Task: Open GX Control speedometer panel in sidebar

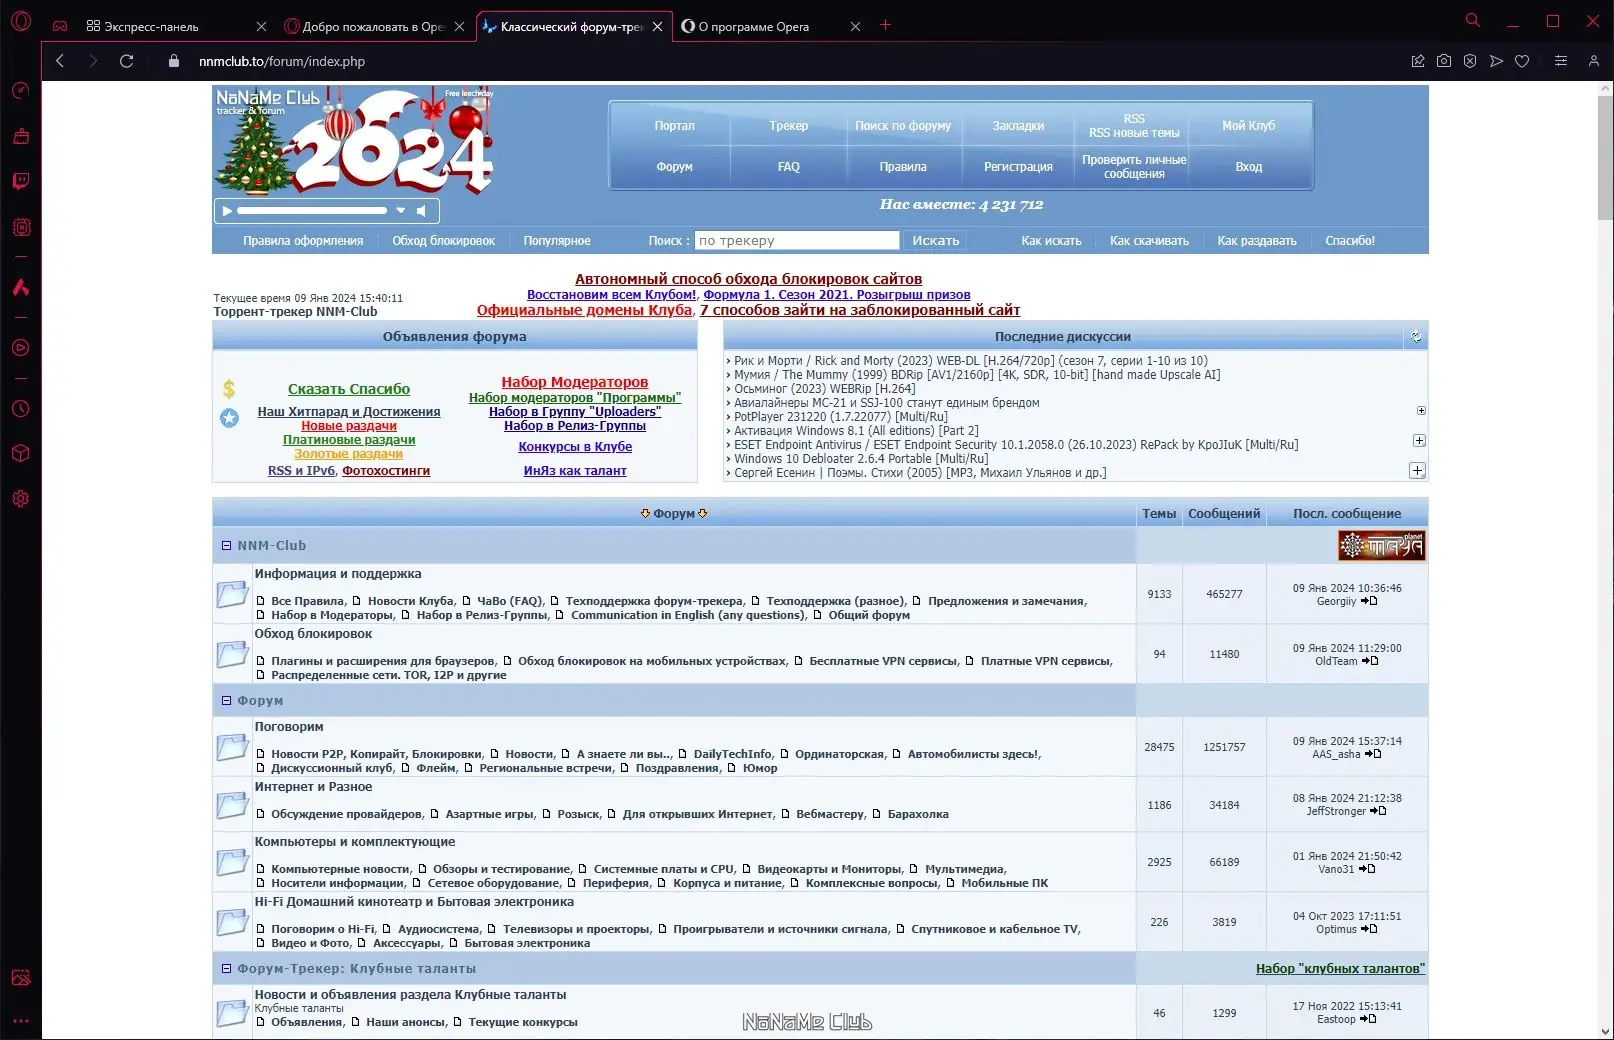Action: coord(21,91)
